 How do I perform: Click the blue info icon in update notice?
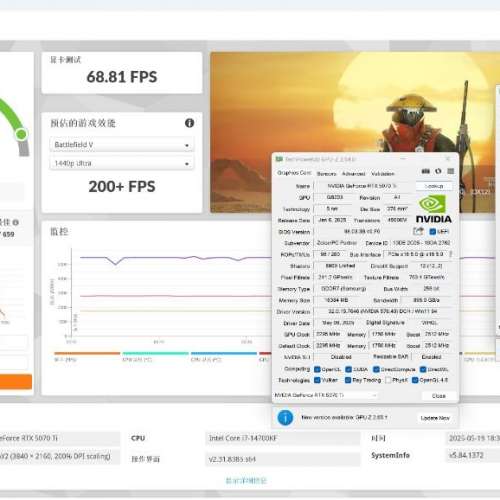[285, 417]
